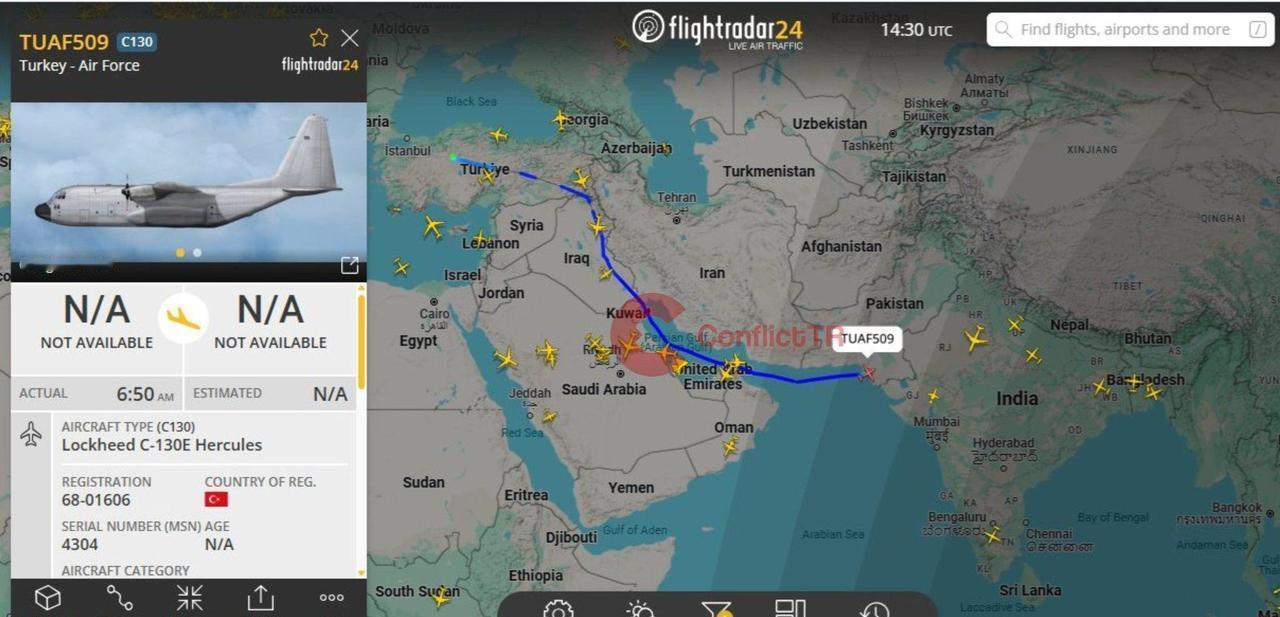Close the TUAF509 flight details panel

click(x=349, y=38)
